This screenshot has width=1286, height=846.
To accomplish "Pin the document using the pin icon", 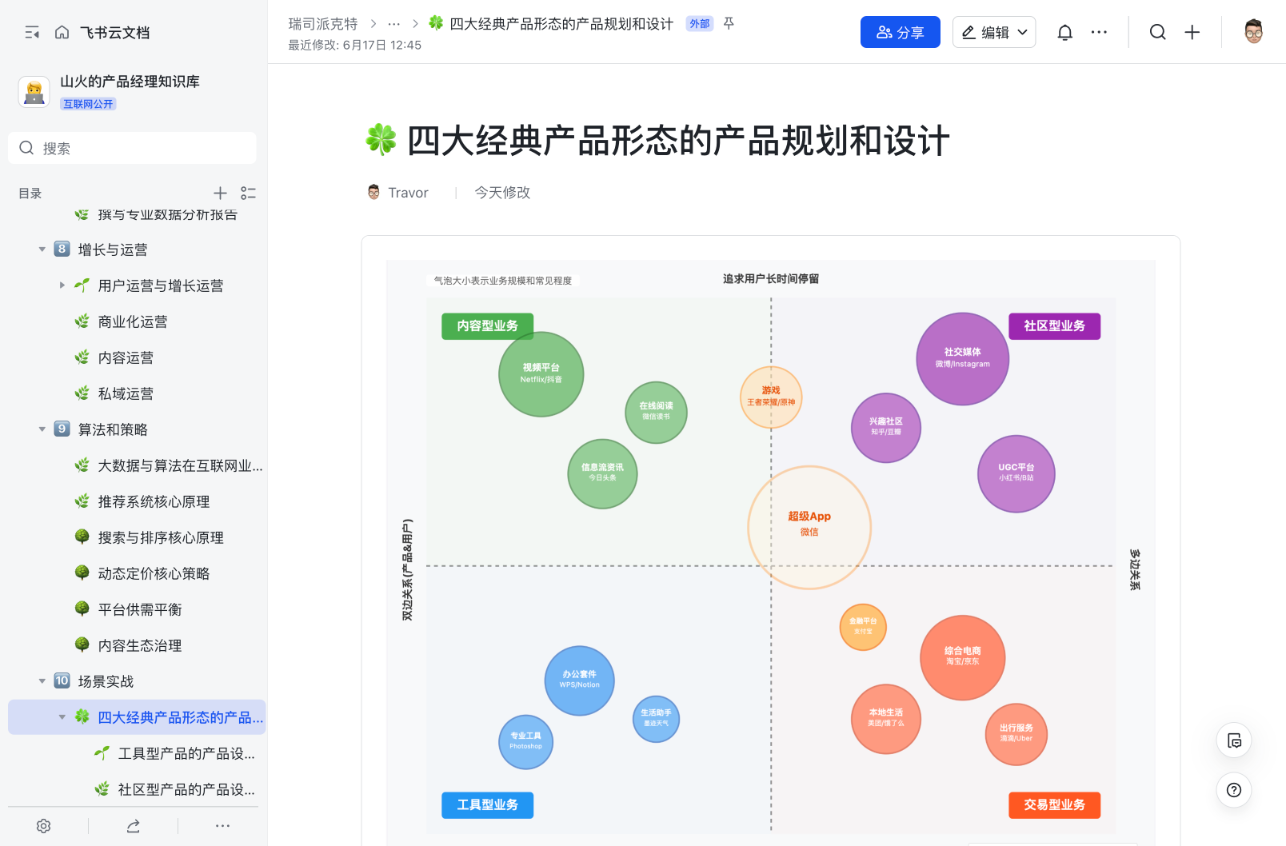I will click(x=728, y=23).
